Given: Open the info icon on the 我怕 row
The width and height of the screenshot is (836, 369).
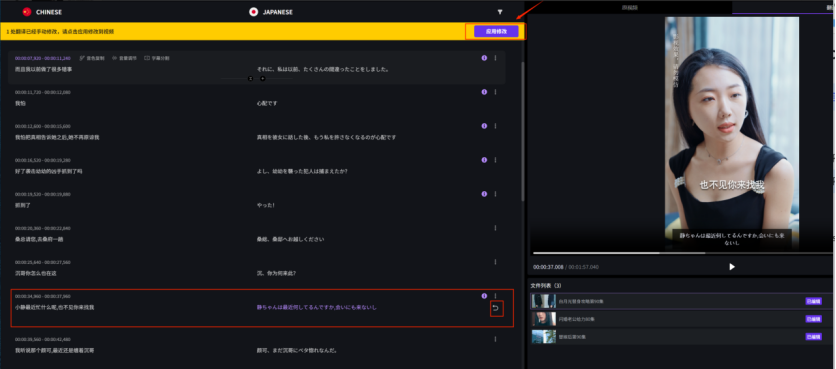Looking at the screenshot, I should (x=484, y=92).
